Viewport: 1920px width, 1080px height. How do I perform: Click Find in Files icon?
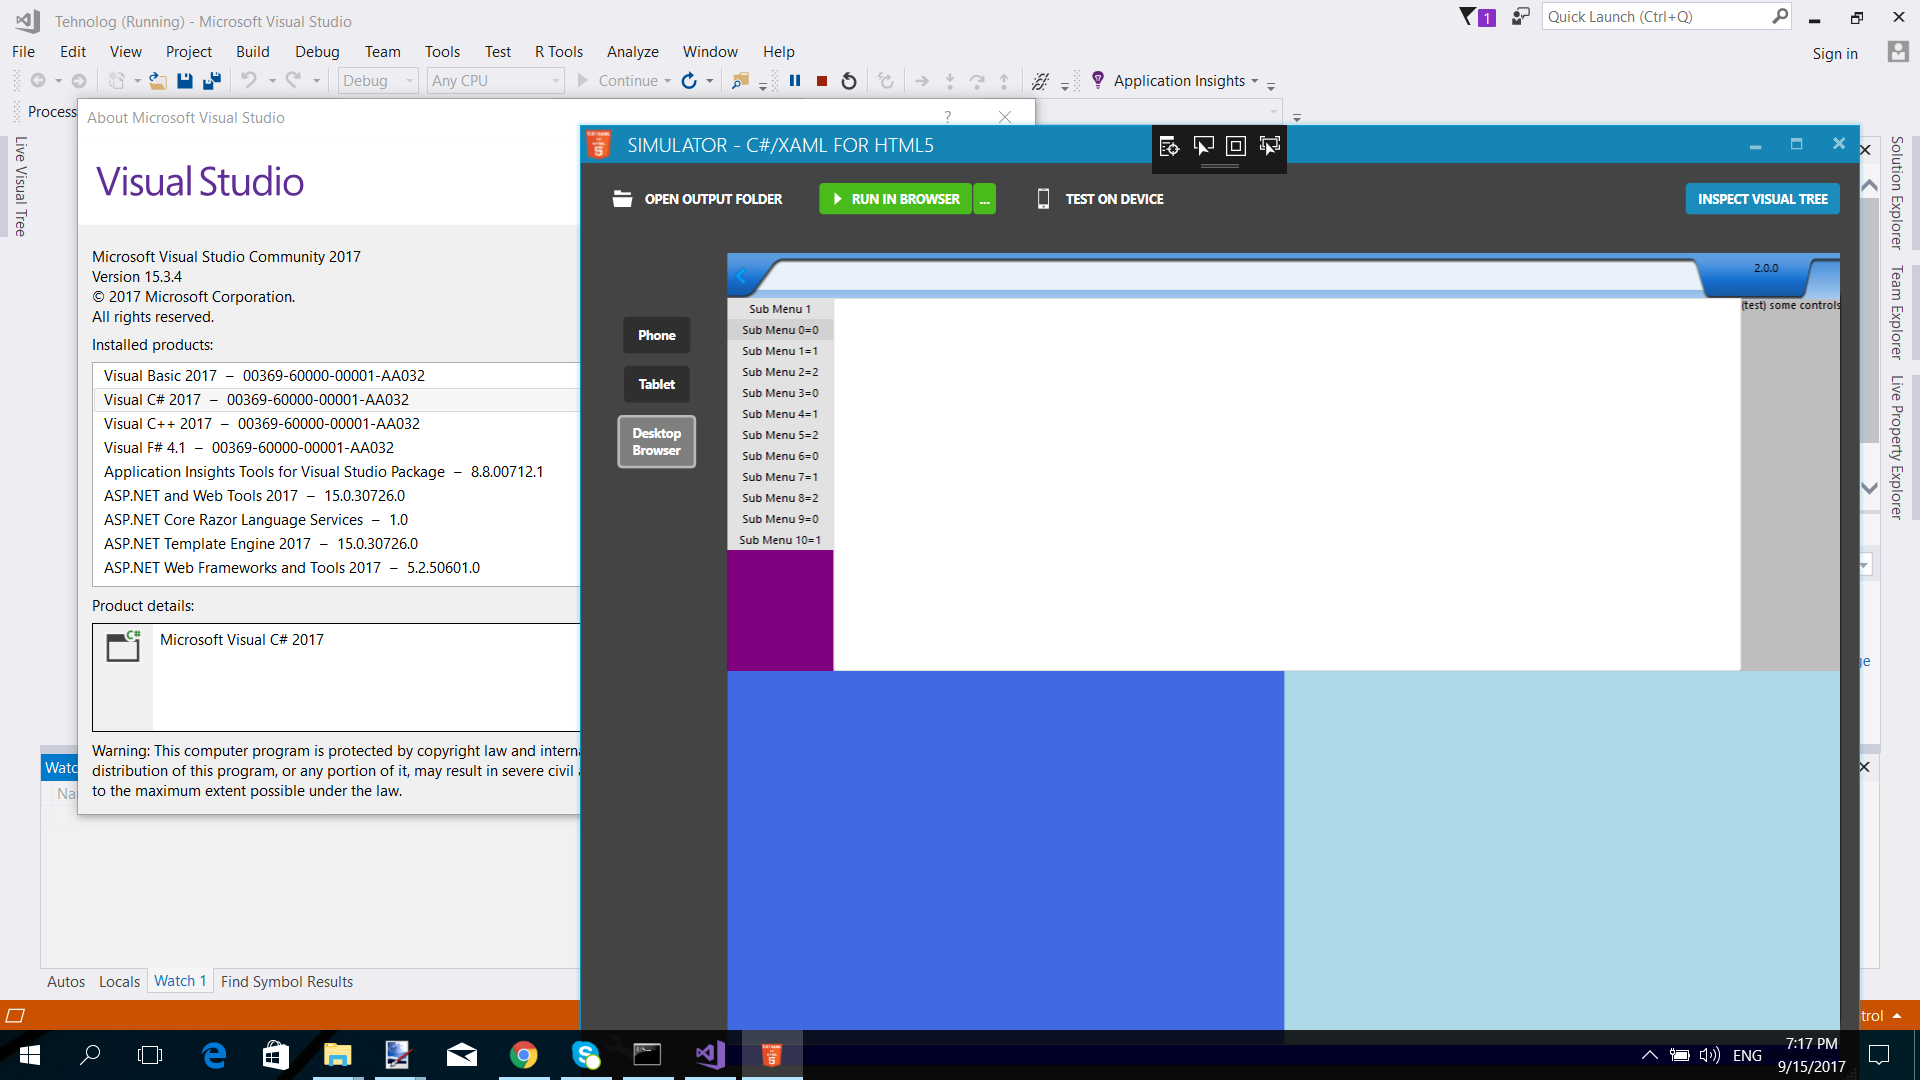click(x=740, y=81)
